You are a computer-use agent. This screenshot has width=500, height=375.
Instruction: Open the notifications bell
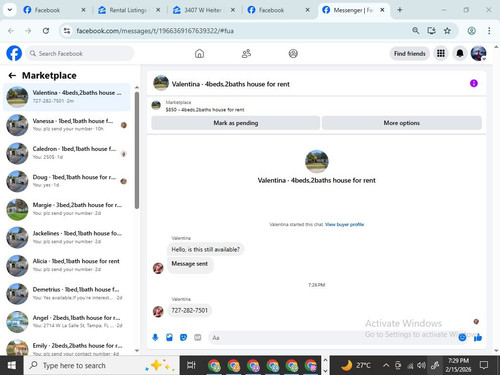tap(460, 53)
